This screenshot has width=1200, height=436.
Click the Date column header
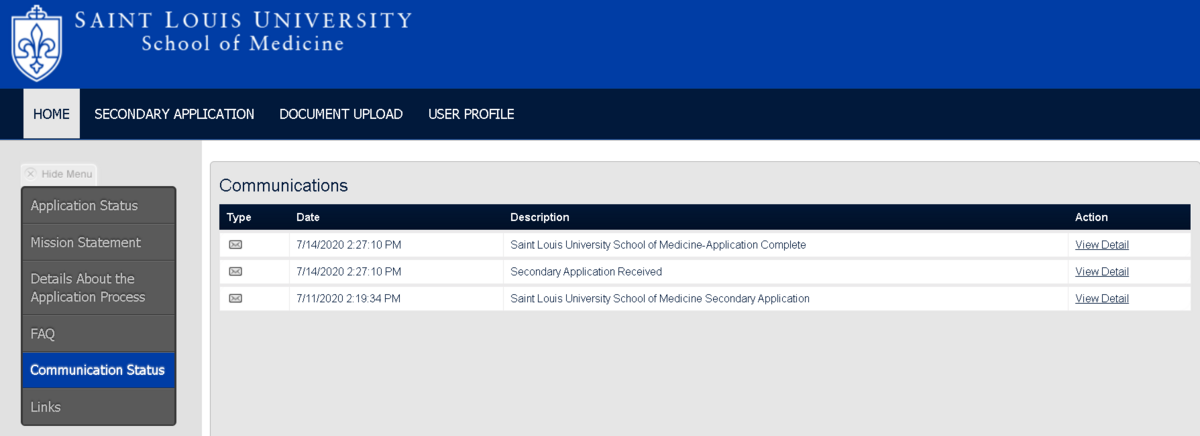click(308, 217)
